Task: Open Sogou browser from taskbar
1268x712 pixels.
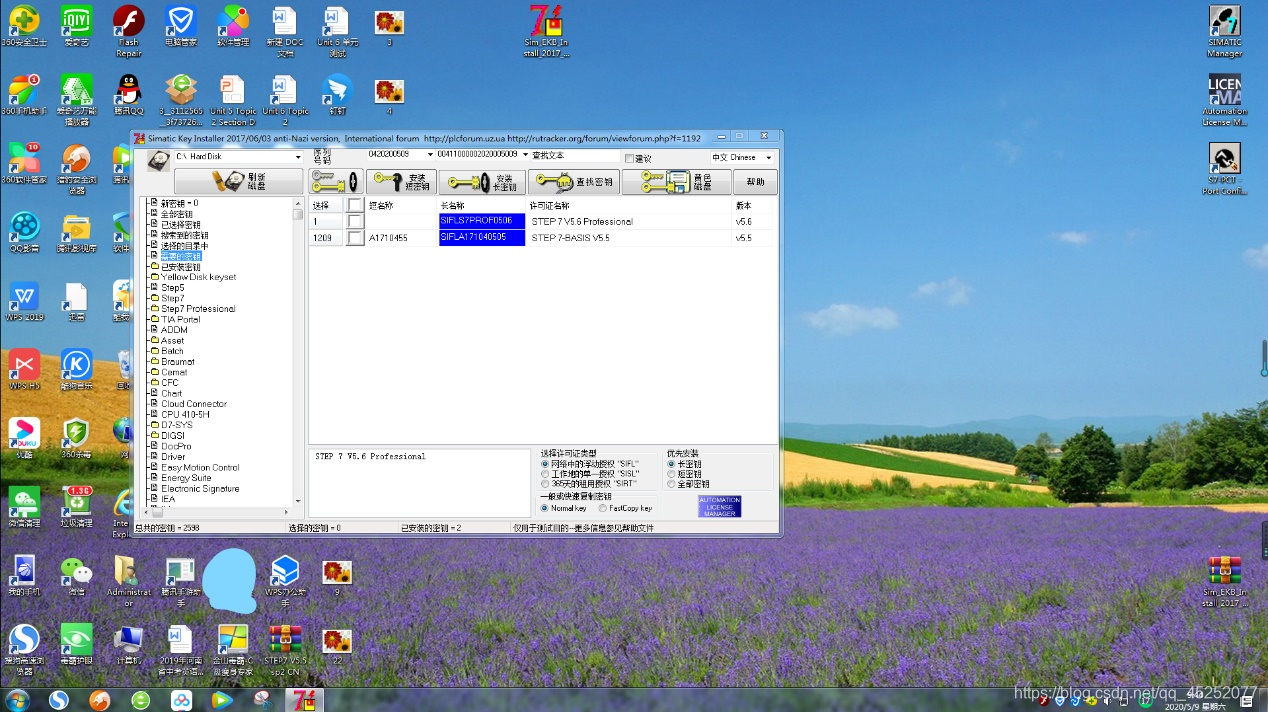Action: (x=59, y=699)
